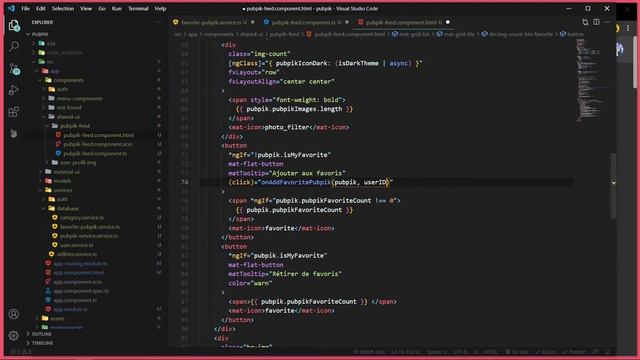
Task: Click the notifications bell in status bar
Action: [x=607, y=352]
